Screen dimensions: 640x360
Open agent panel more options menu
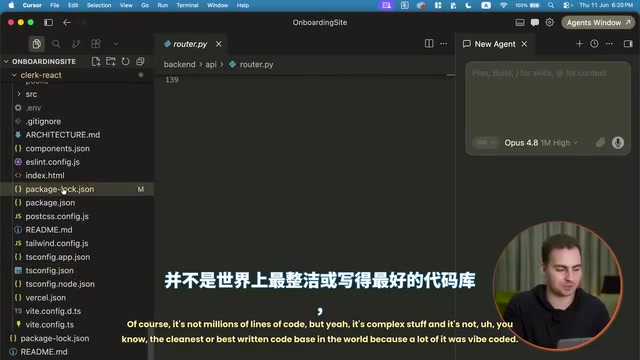(609, 44)
